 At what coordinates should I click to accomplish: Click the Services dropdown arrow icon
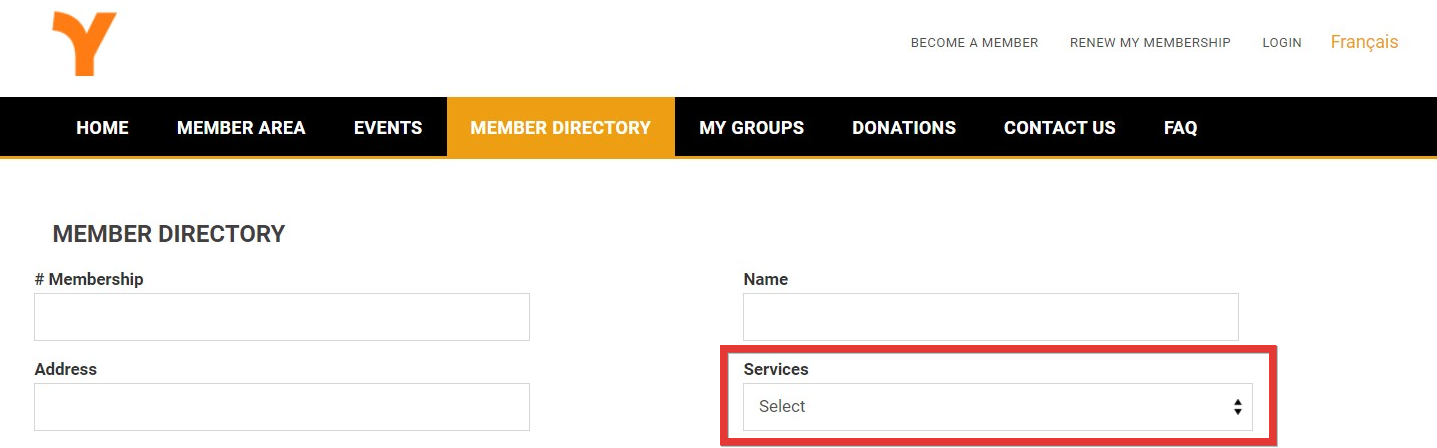(1237, 407)
